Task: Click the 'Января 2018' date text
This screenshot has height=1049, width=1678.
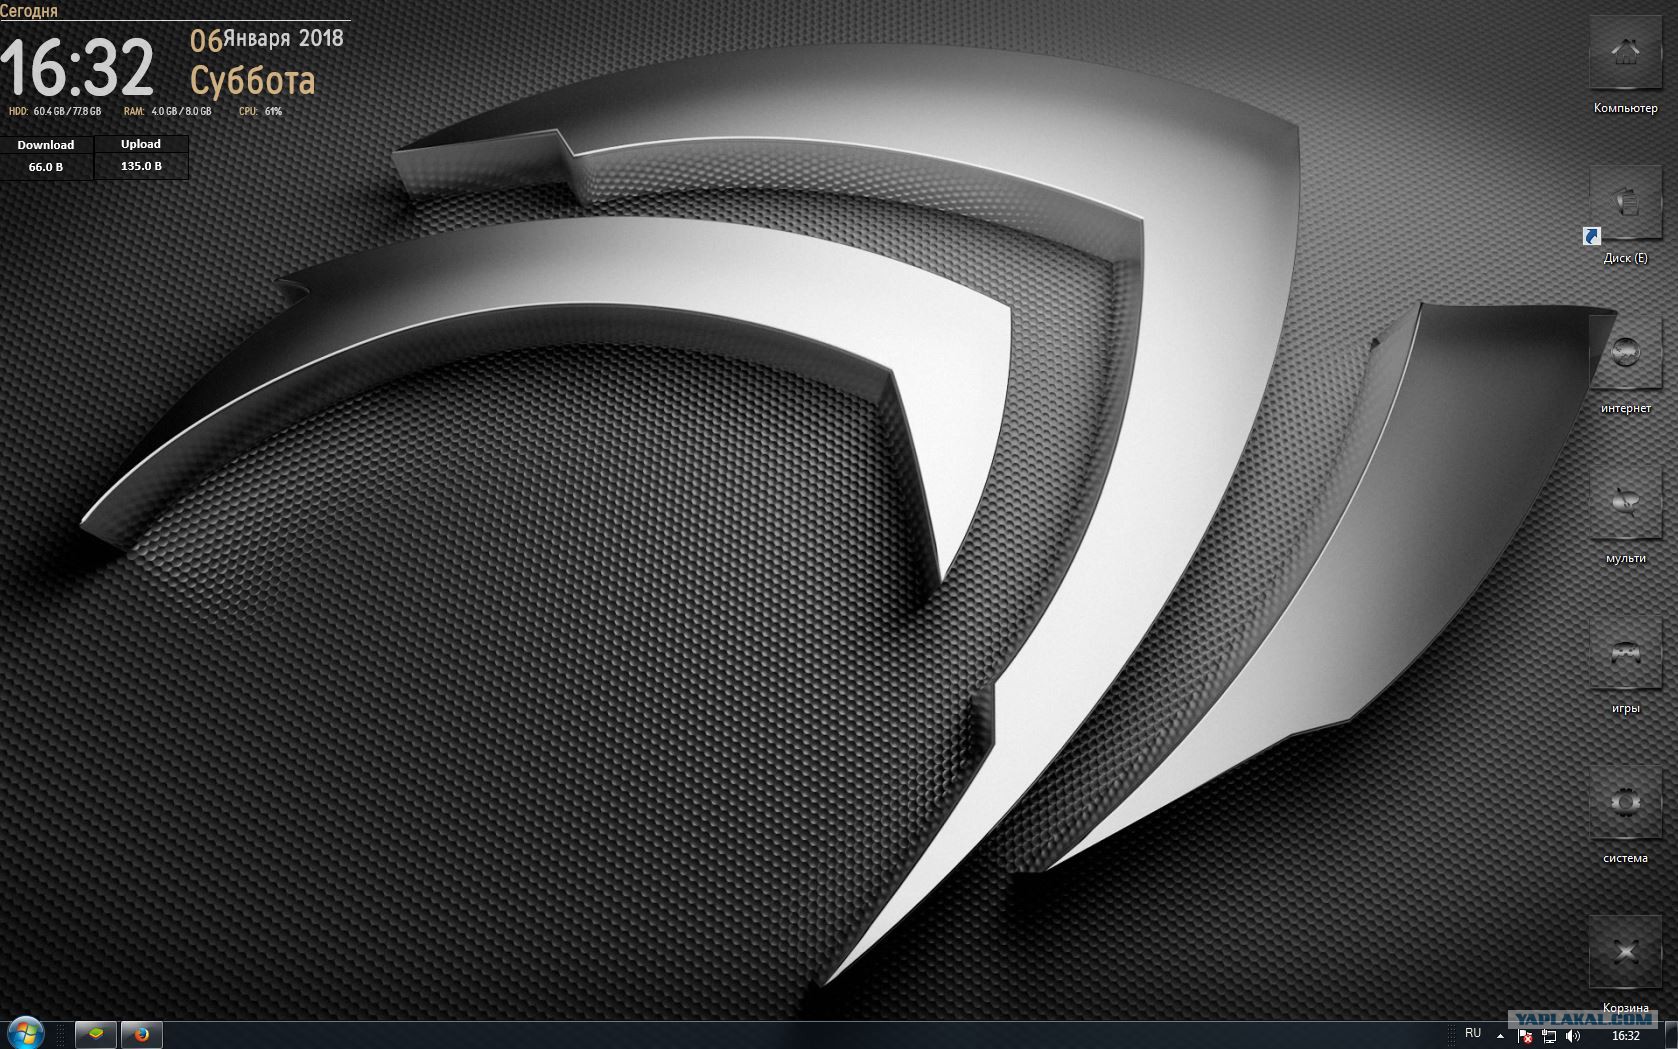Action: 283,38
